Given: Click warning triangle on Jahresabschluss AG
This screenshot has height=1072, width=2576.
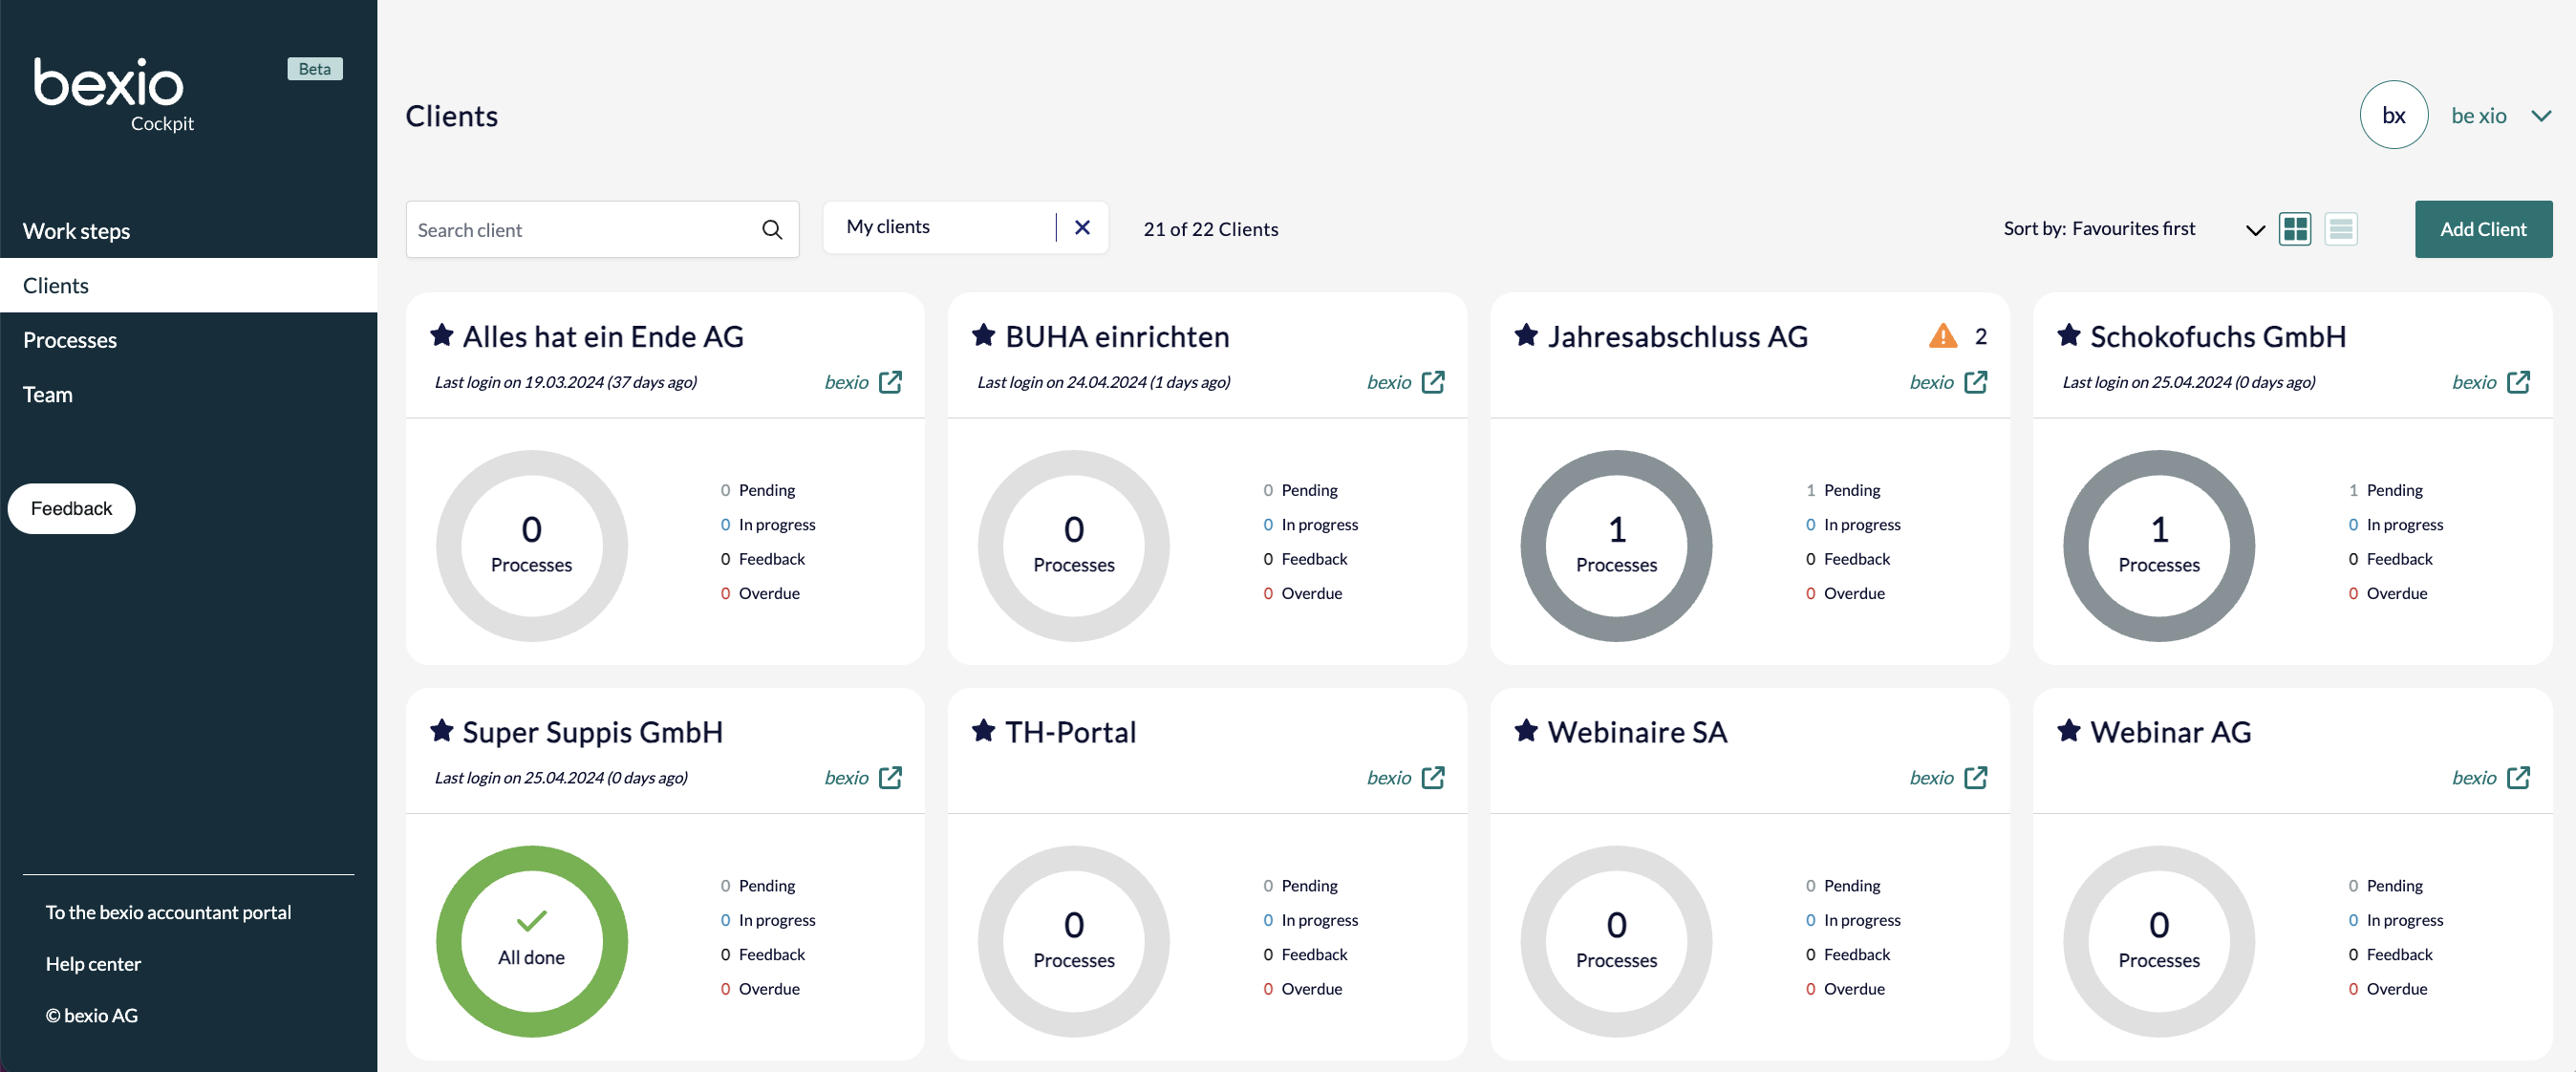Looking at the screenshot, I should click(1942, 336).
